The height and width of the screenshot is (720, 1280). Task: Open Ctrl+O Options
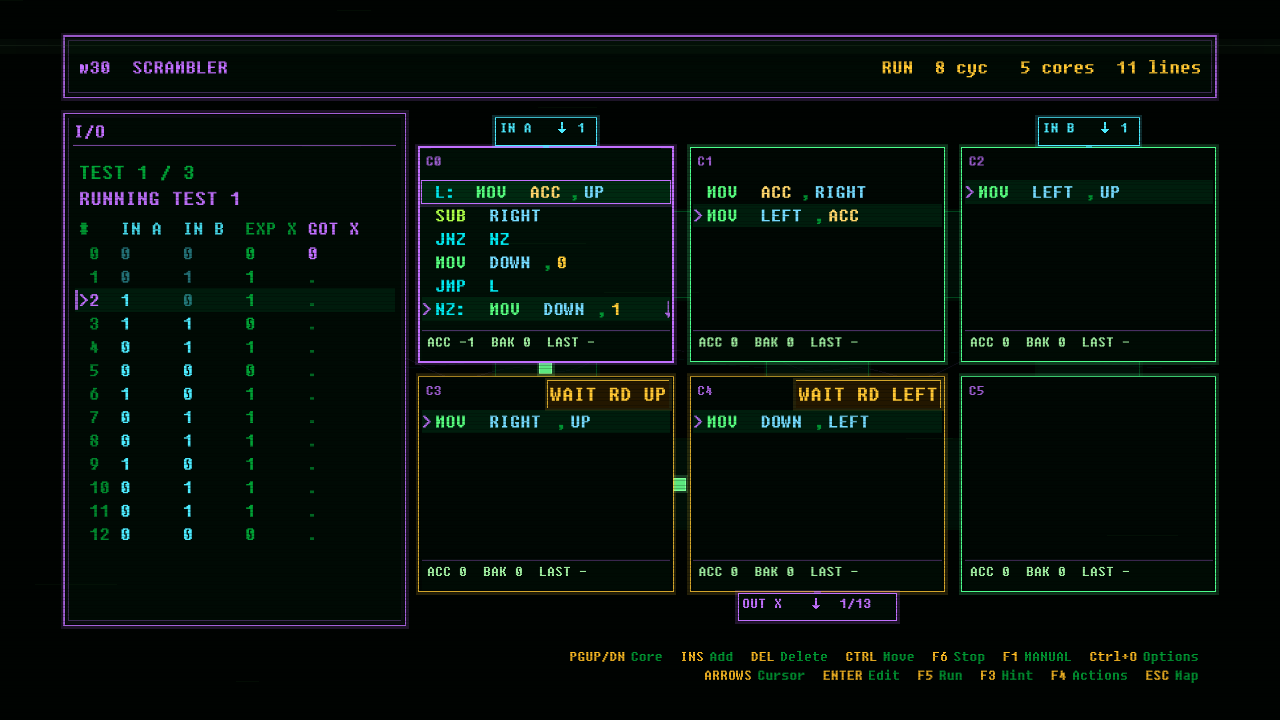(x=1144, y=657)
